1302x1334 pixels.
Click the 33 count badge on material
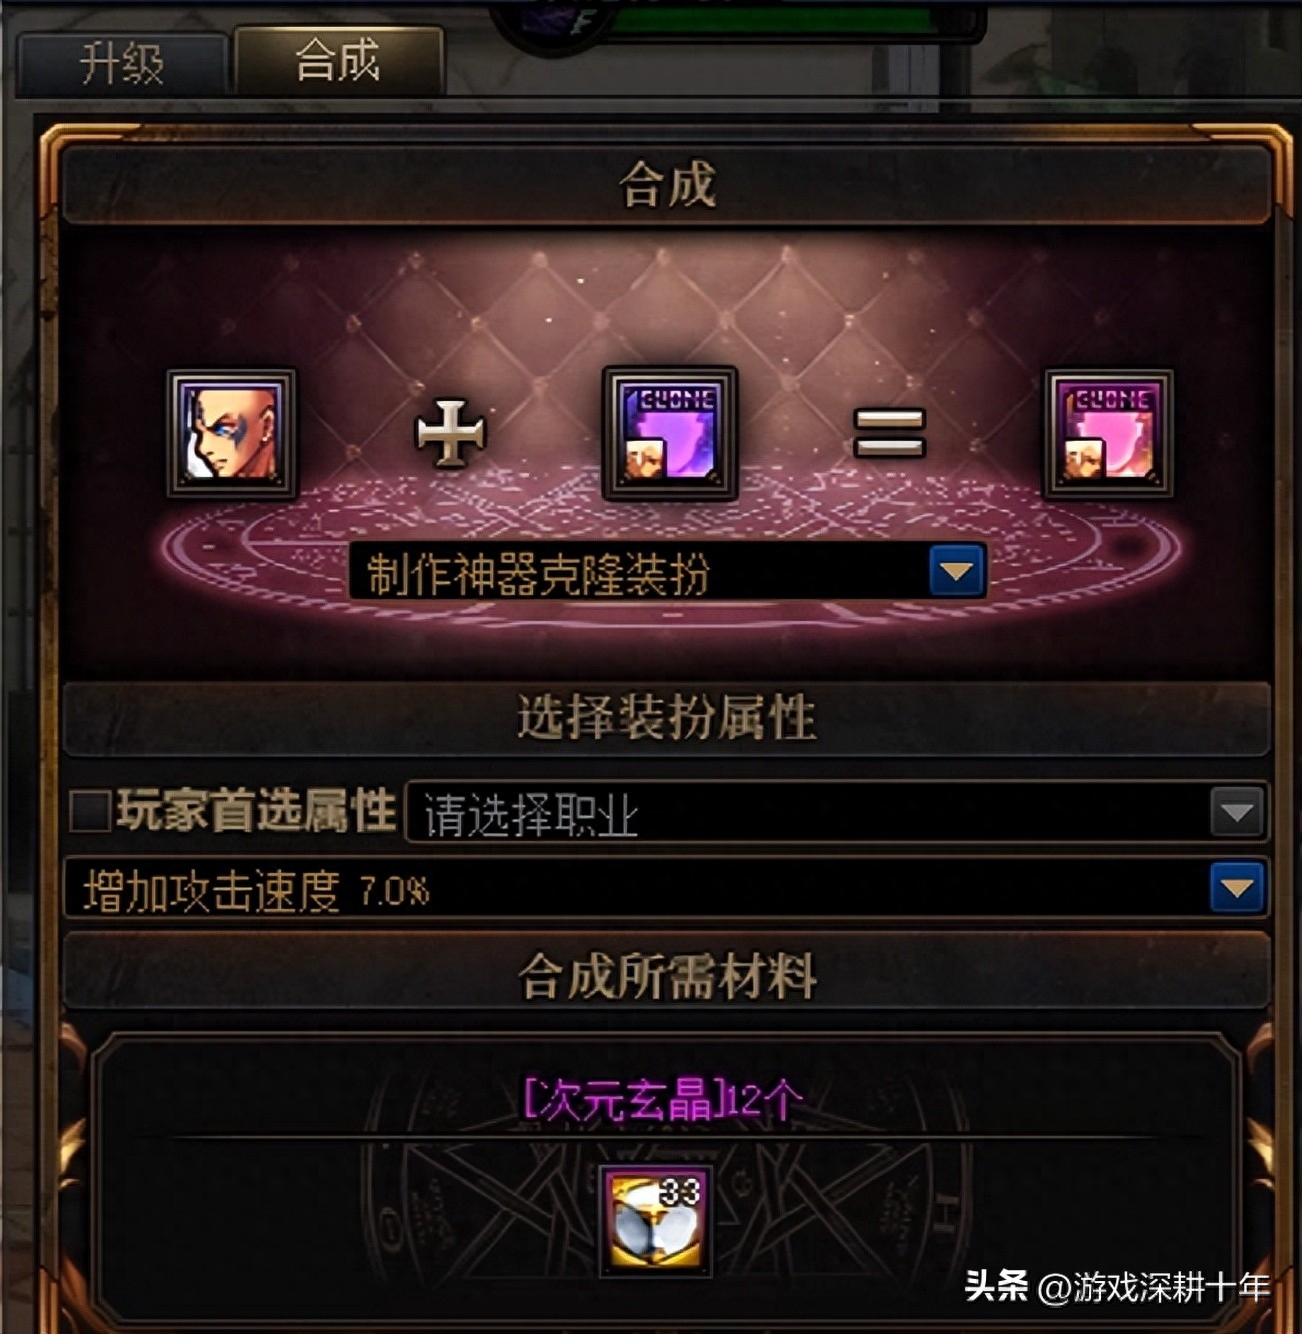pos(680,1190)
